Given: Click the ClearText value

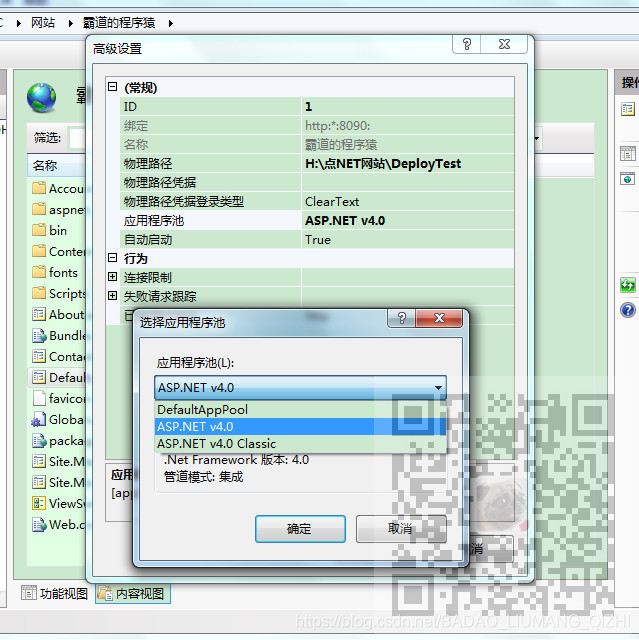Looking at the screenshot, I should coord(332,202).
